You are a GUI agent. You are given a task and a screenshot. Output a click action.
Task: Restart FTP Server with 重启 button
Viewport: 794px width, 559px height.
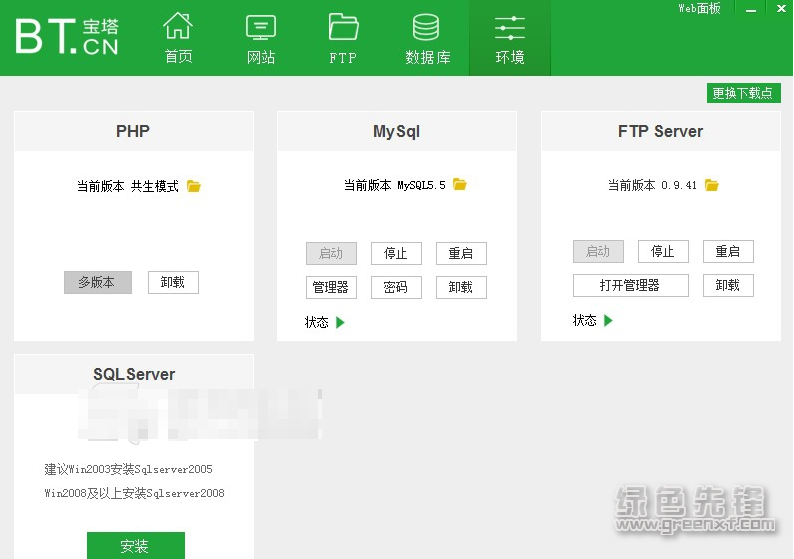728,251
